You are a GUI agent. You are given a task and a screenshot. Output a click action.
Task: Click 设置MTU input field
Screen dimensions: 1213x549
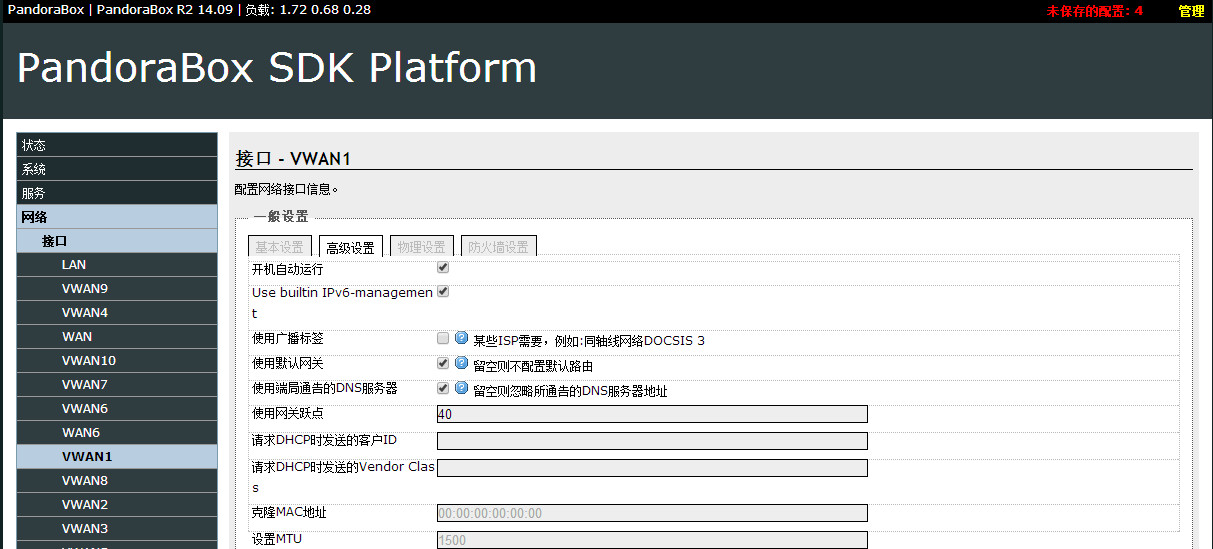tap(652, 540)
